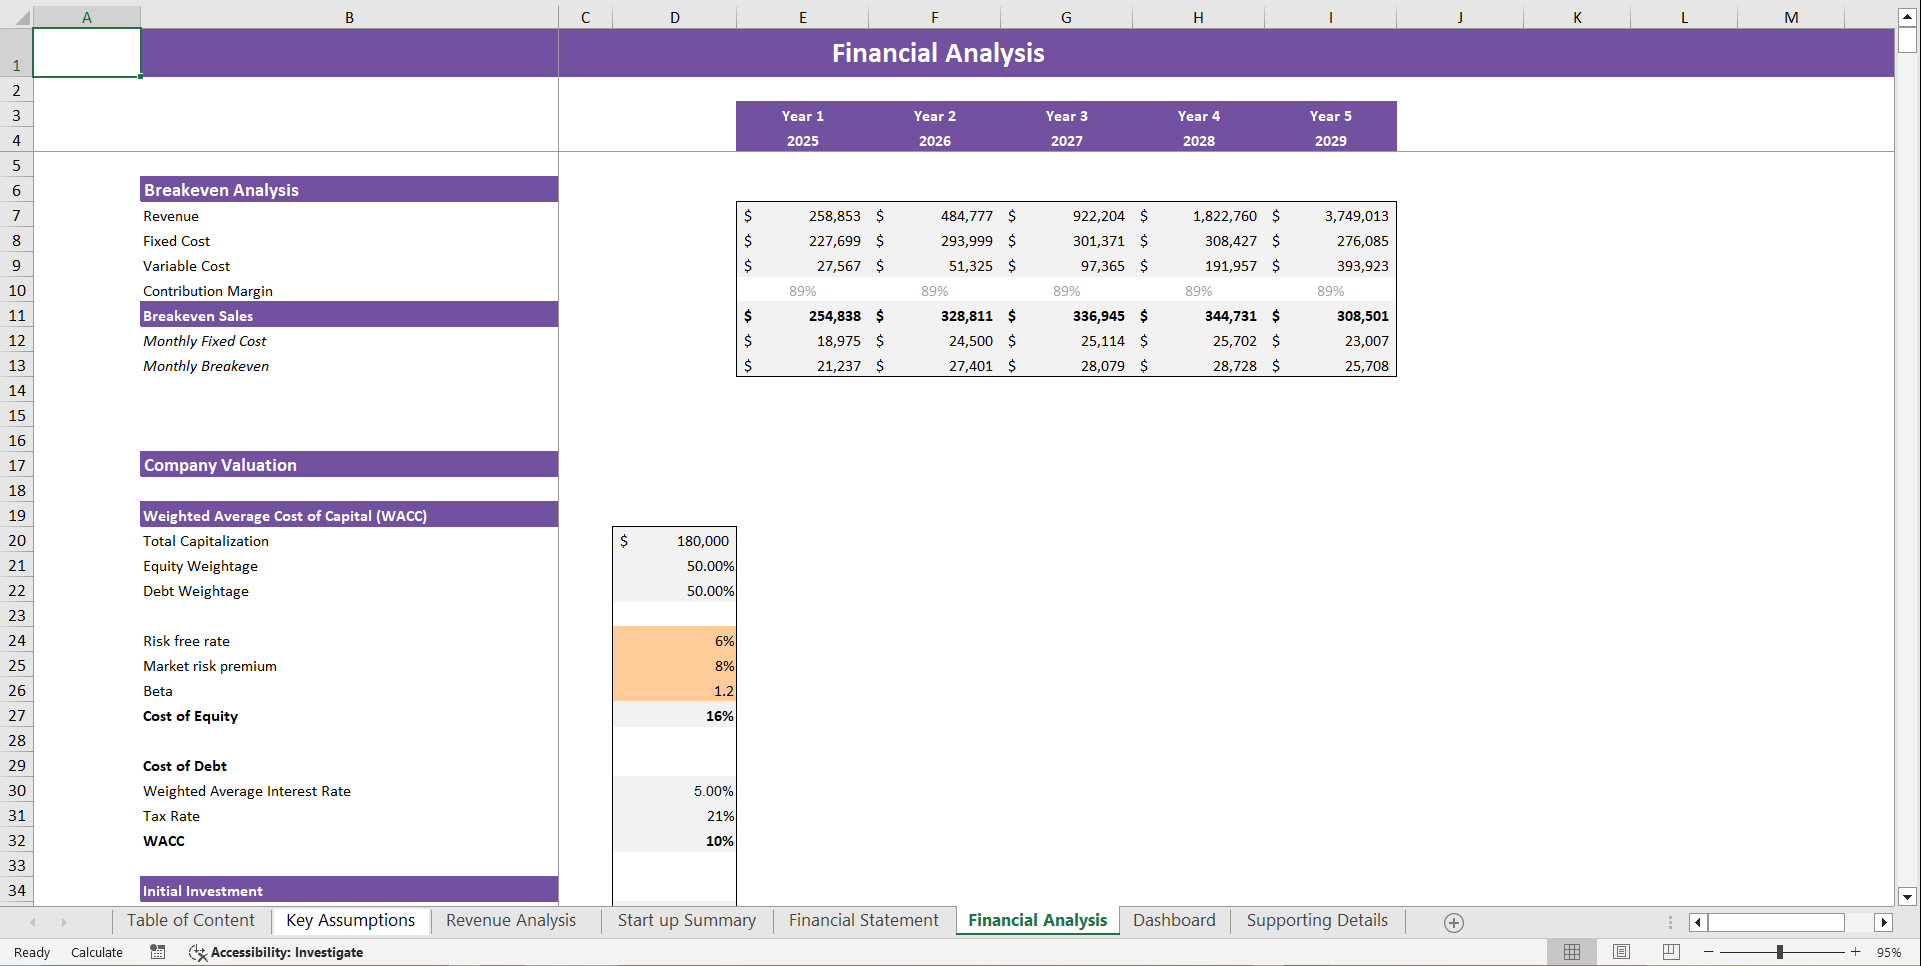Start macro recording from the status bar
1921x966 pixels.
click(157, 952)
